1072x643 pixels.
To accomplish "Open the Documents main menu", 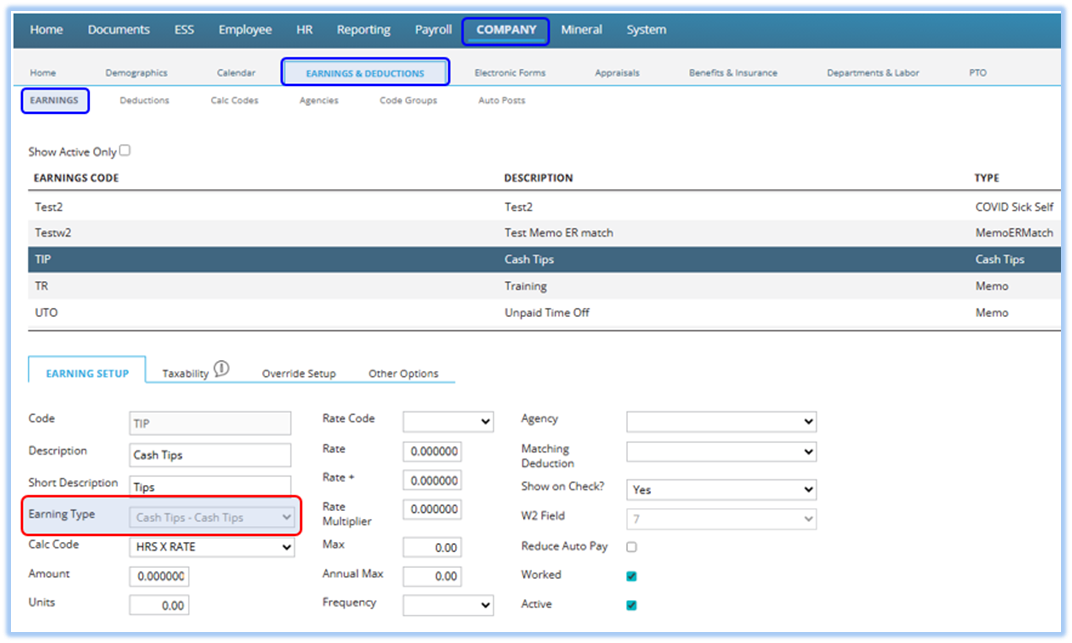I will coord(118,30).
